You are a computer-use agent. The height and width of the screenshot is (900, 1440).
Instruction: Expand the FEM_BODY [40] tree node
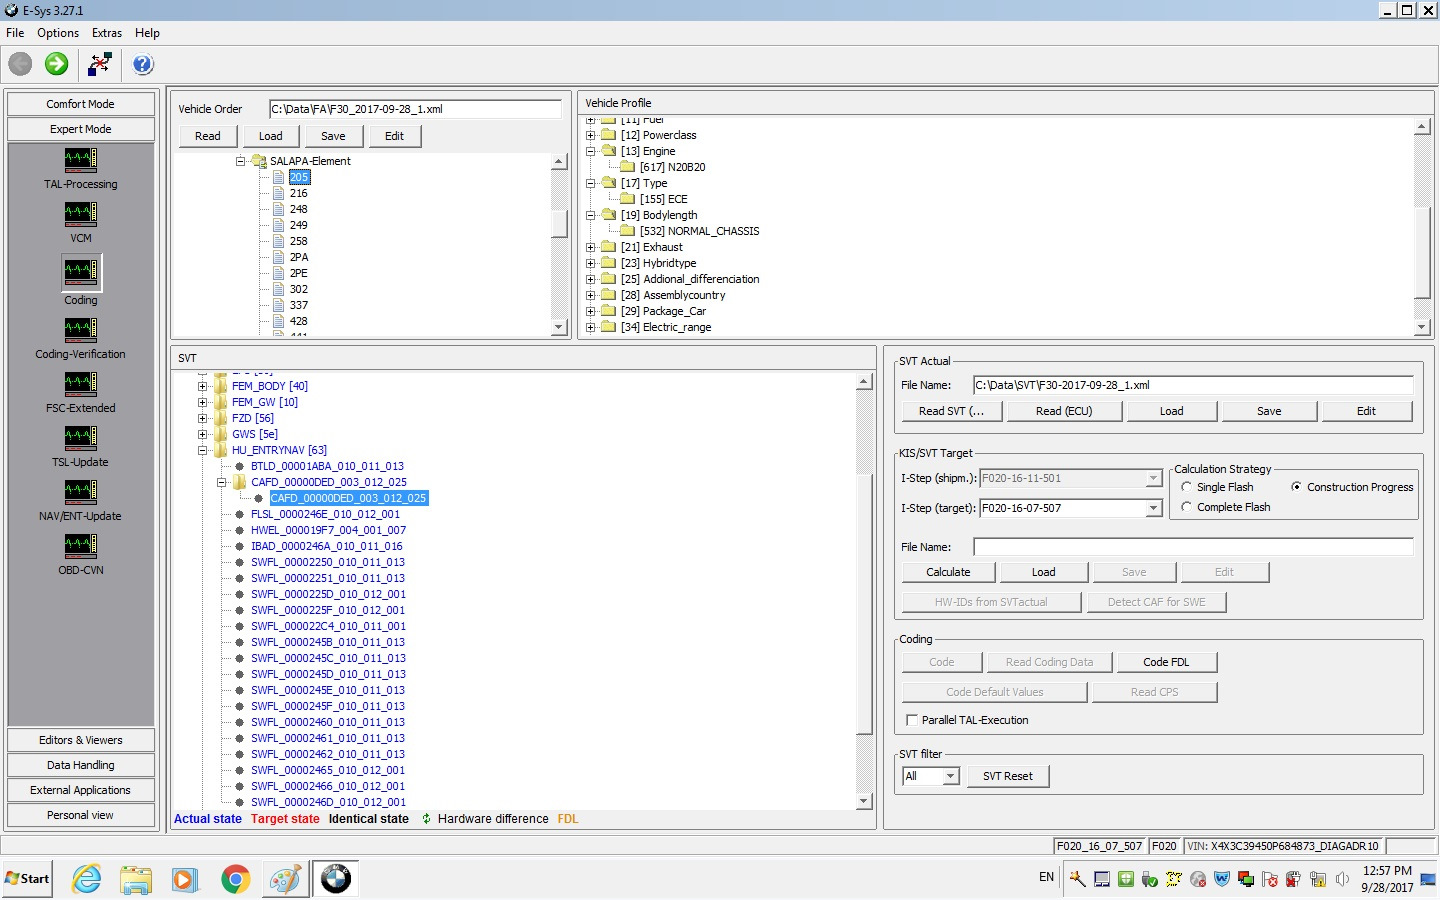(x=203, y=386)
